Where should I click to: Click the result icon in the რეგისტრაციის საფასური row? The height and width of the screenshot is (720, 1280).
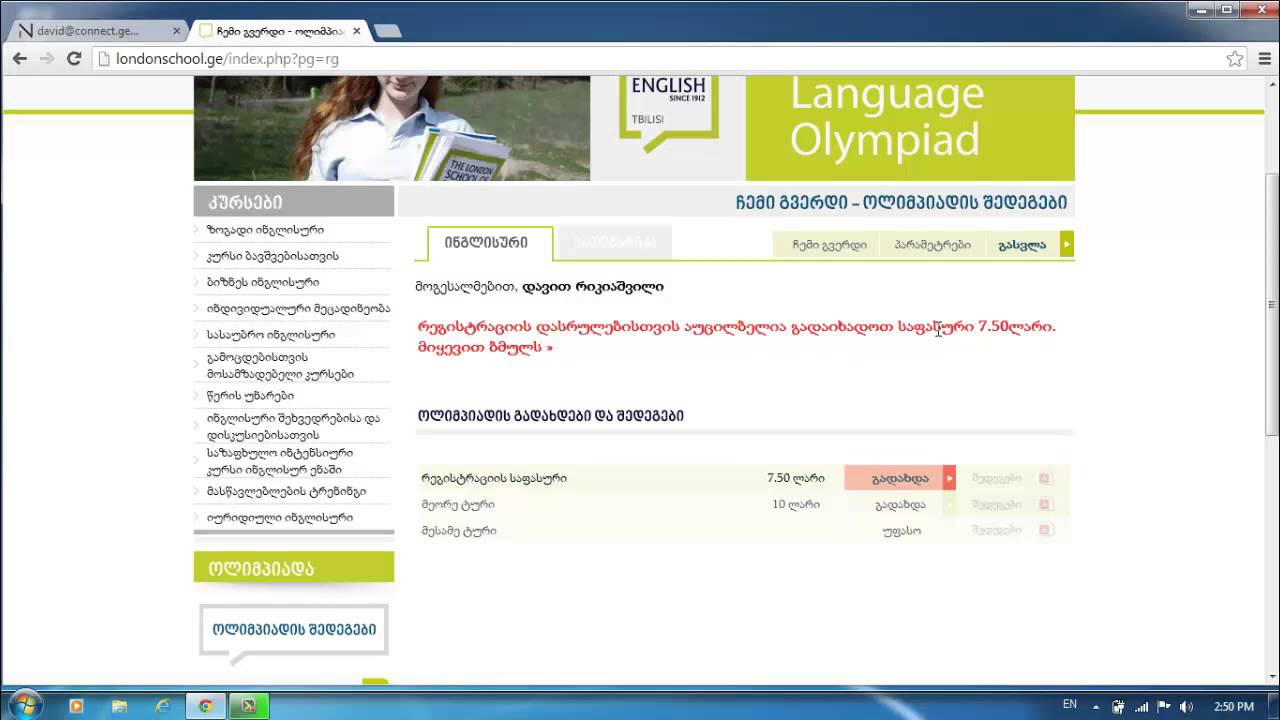pyautogui.click(x=1045, y=478)
